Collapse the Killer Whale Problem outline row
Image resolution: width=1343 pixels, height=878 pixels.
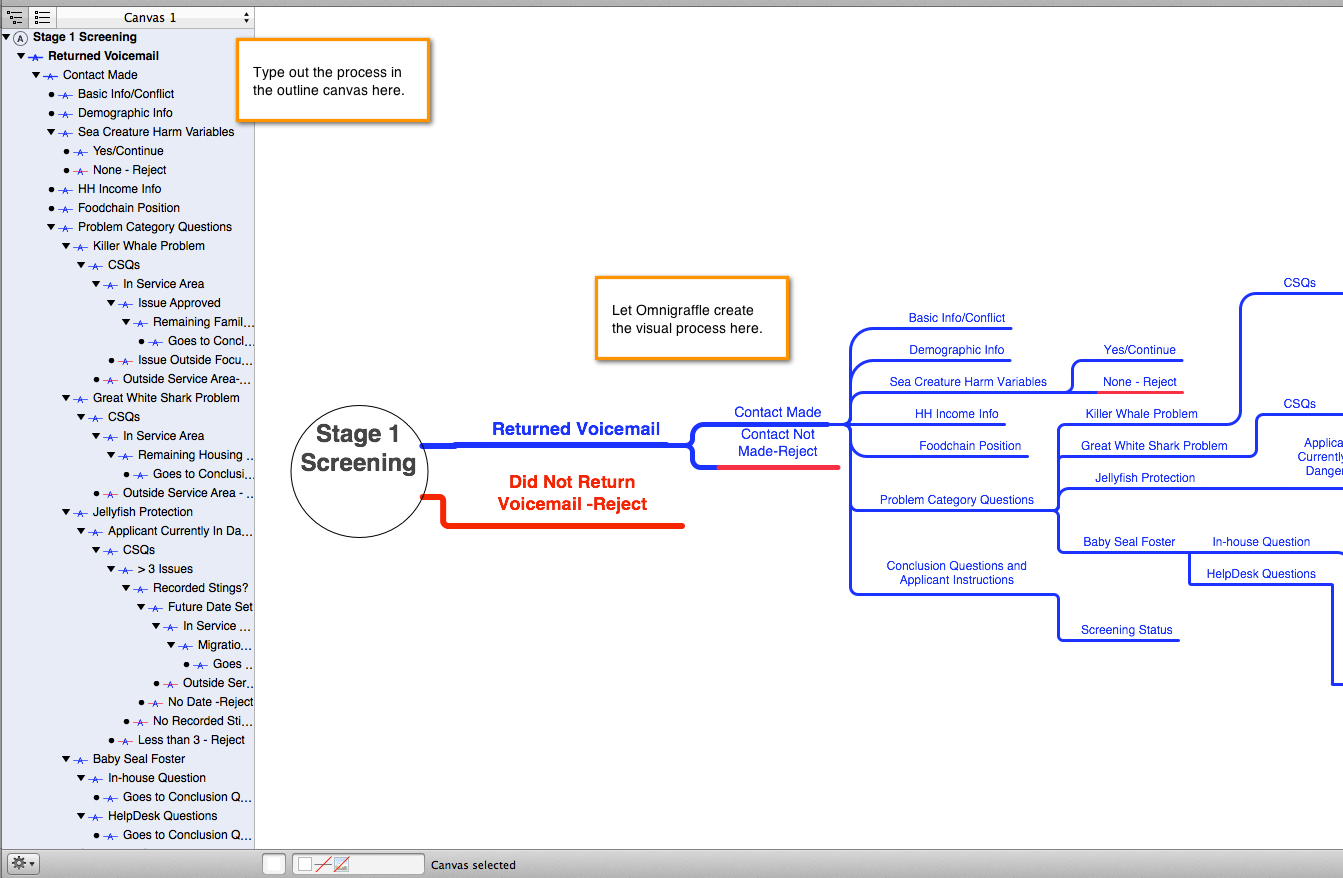coord(66,246)
